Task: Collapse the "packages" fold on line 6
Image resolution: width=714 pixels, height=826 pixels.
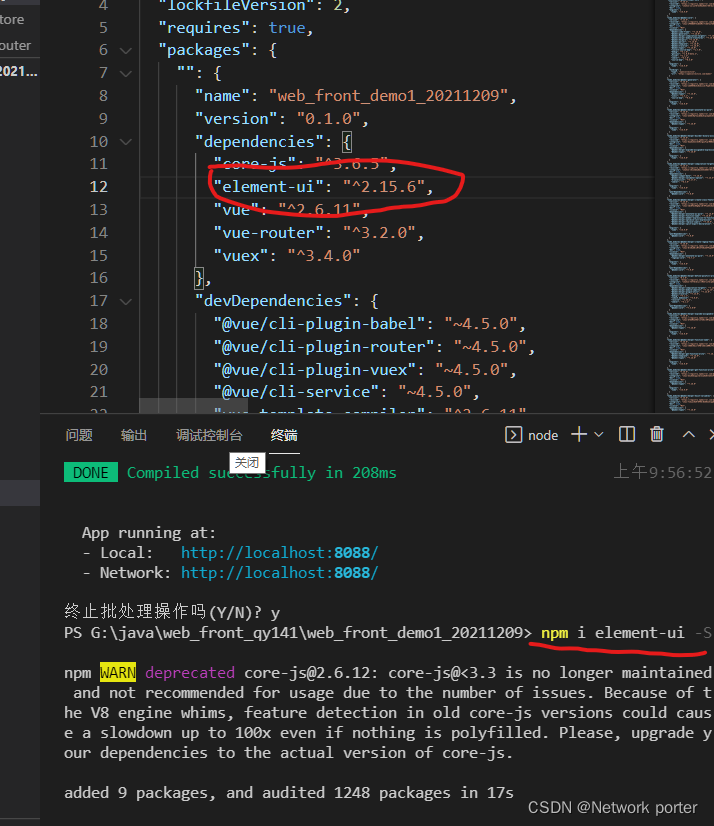Action: 125,51
